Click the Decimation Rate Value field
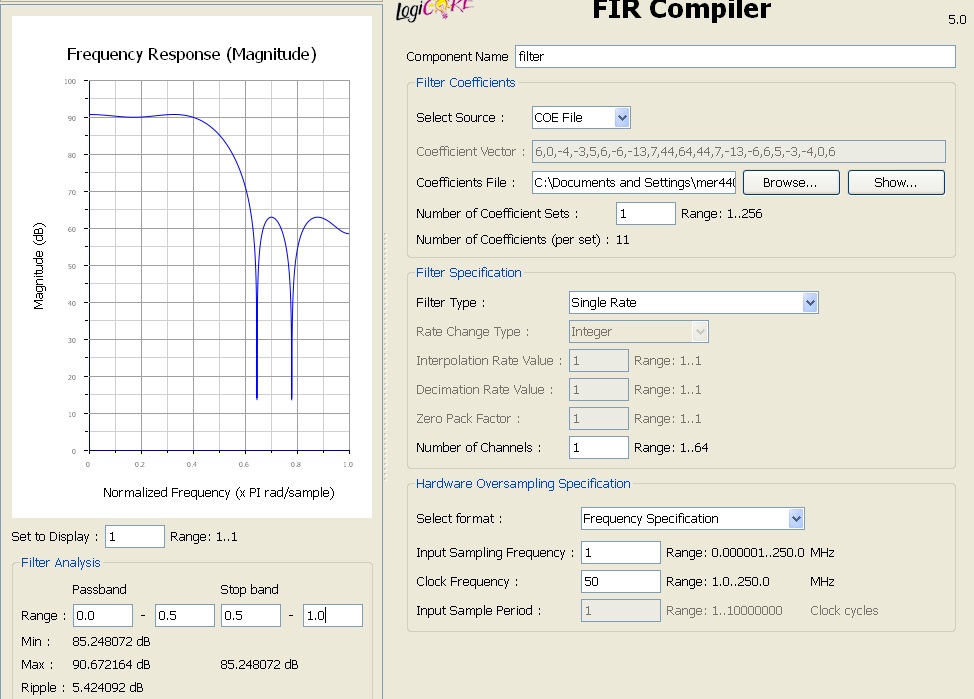Viewport: 974px width, 699px height. point(598,390)
